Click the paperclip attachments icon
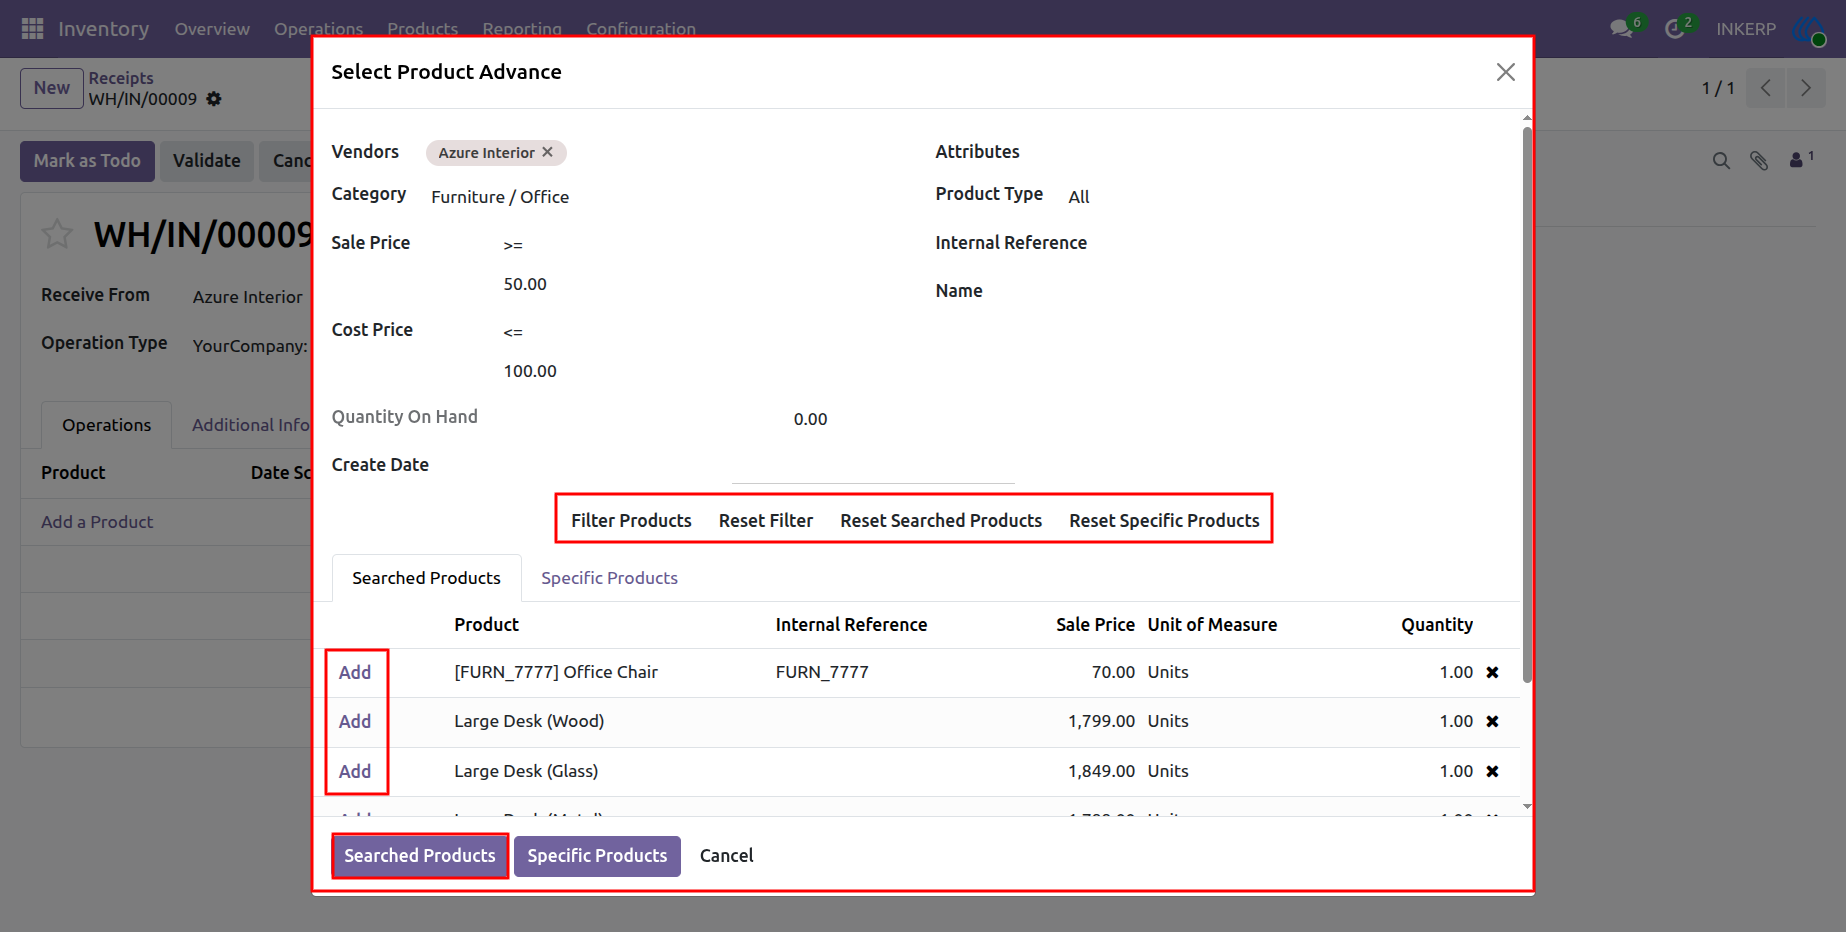The image size is (1846, 932). click(x=1759, y=161)
